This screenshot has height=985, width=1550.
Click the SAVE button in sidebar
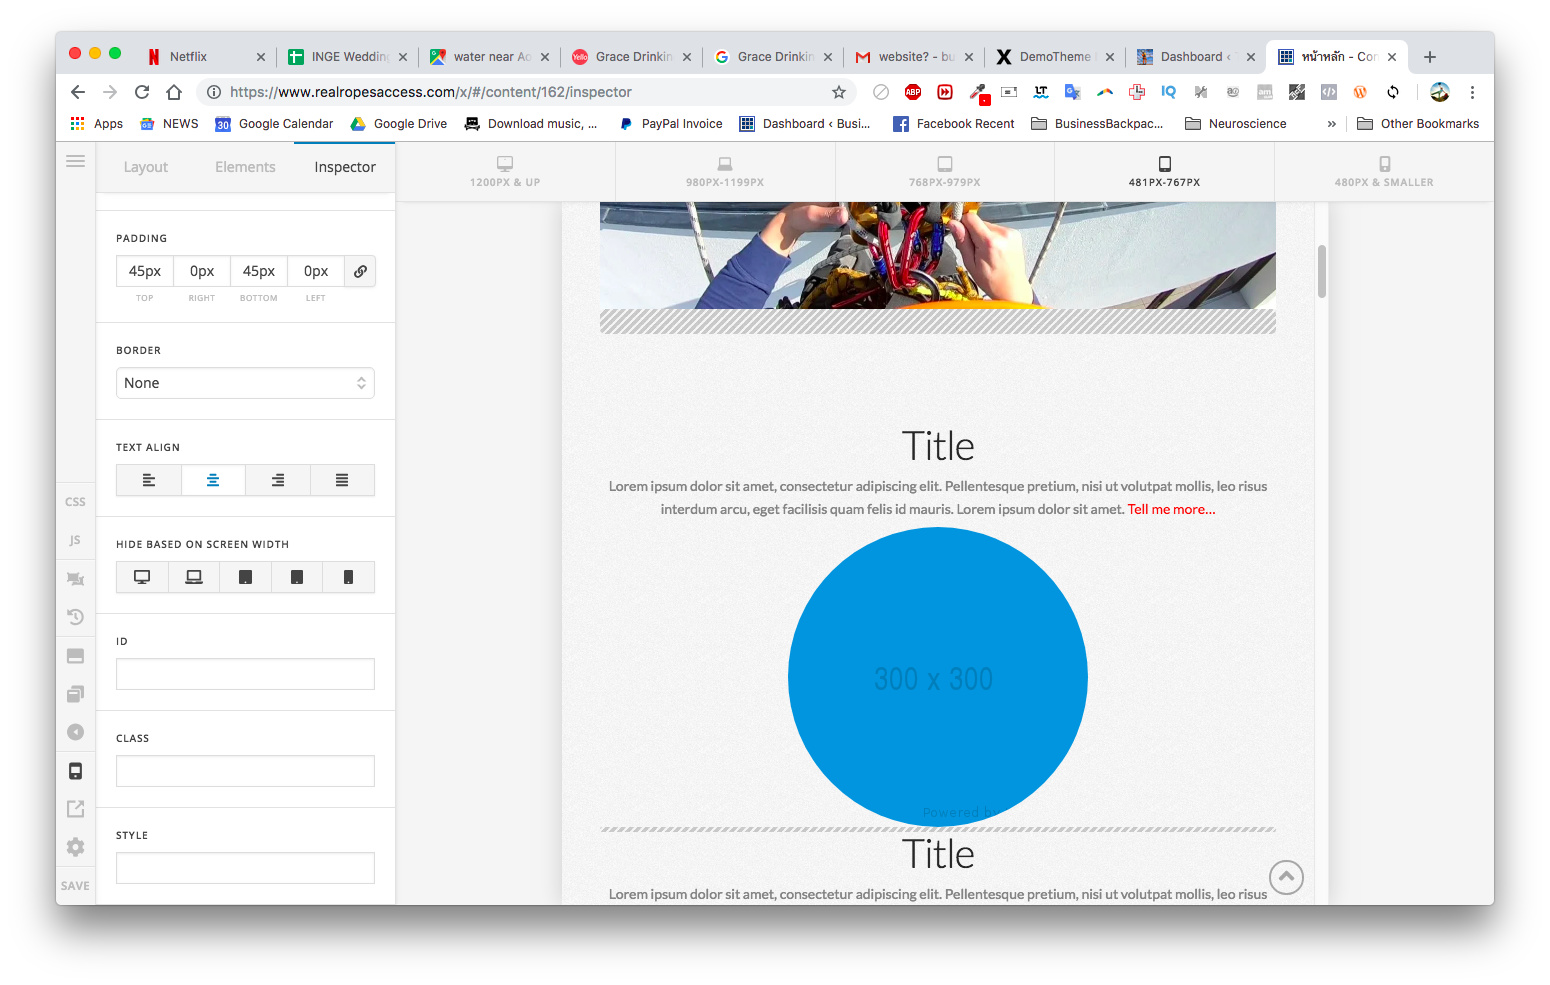[75, 886]
